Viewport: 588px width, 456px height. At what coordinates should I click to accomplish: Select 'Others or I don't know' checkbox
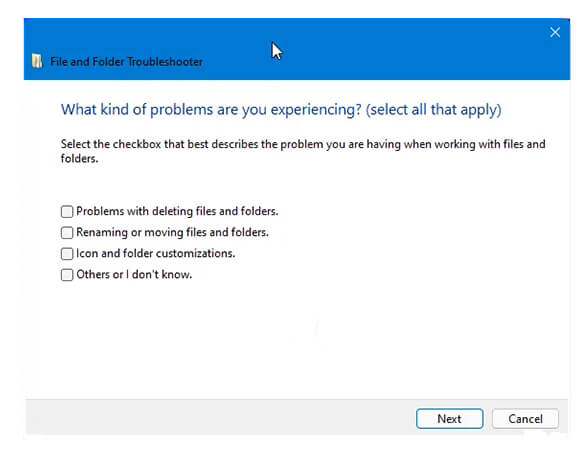point(67,275)
